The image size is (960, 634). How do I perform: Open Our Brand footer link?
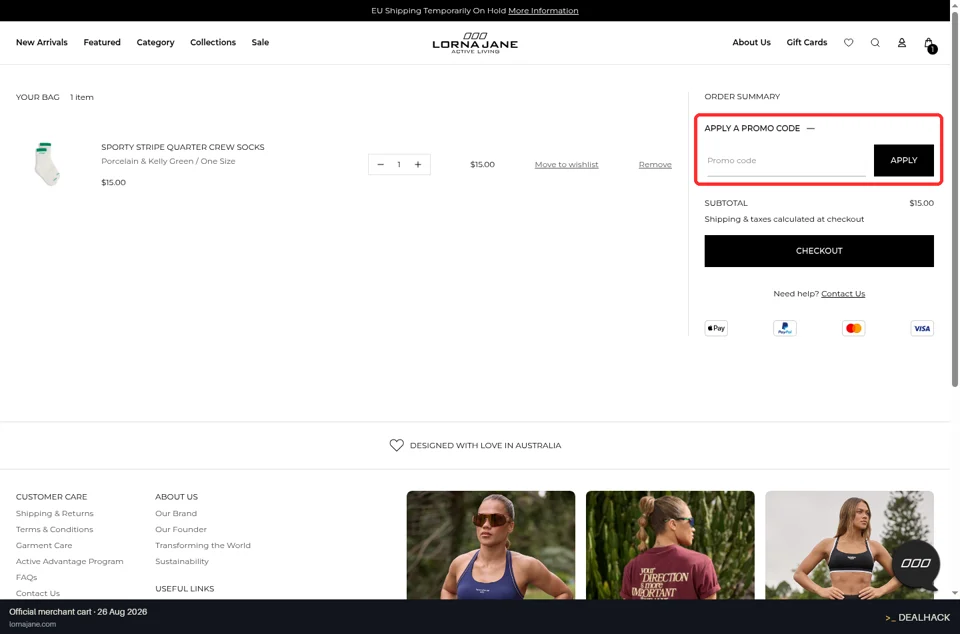(176, 513)
